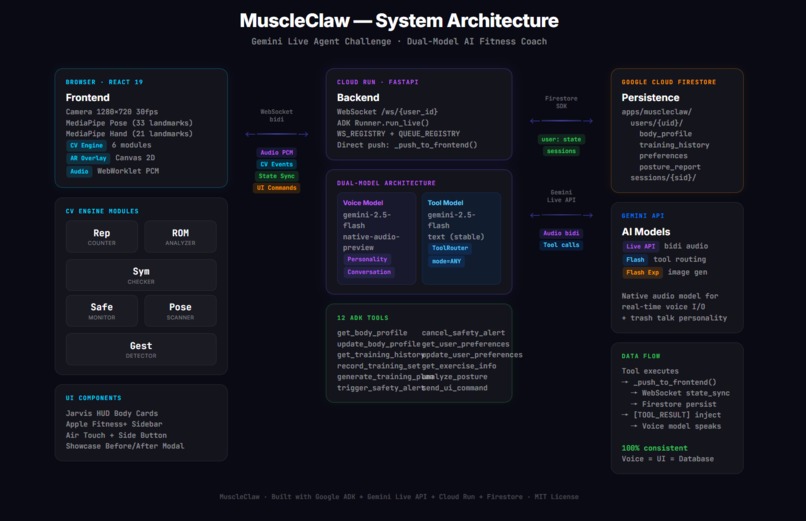Click the footer 'Built with Google ADK' line
This screenshot has width=806, height=521.
399,497
